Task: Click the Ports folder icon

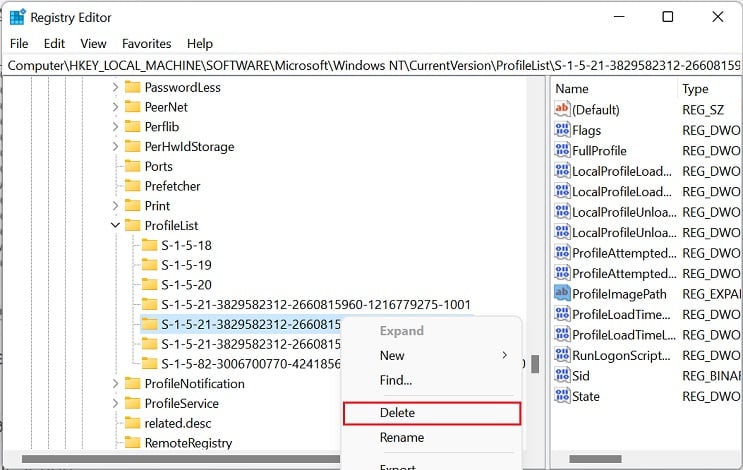Action: 133,166
